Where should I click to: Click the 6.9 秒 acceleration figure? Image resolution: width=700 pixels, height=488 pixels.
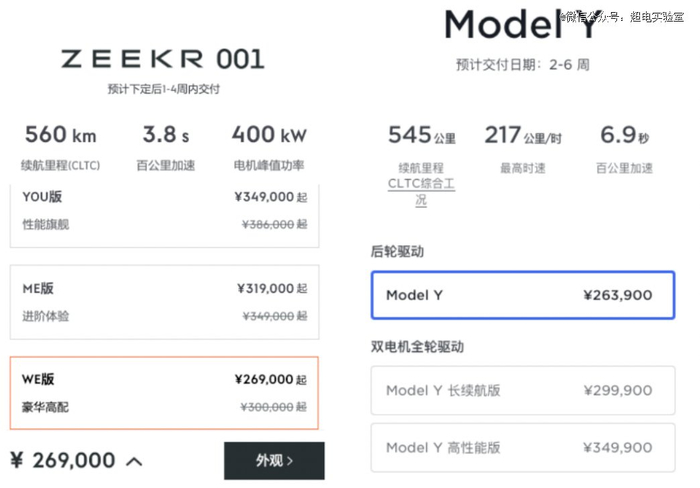tap(625, 136)
